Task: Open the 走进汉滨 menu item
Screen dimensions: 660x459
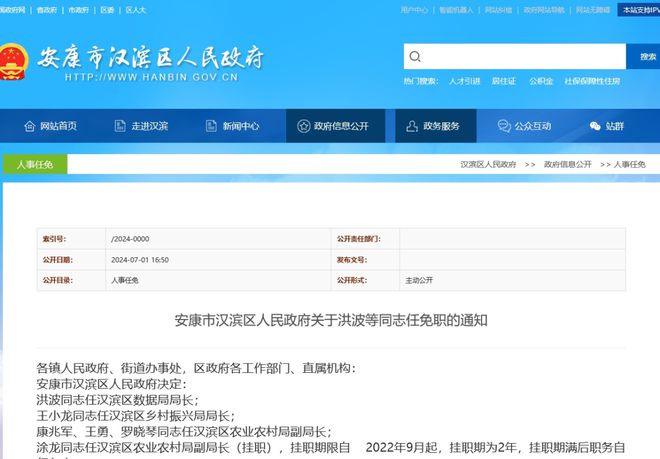Action: pos(141,126)
